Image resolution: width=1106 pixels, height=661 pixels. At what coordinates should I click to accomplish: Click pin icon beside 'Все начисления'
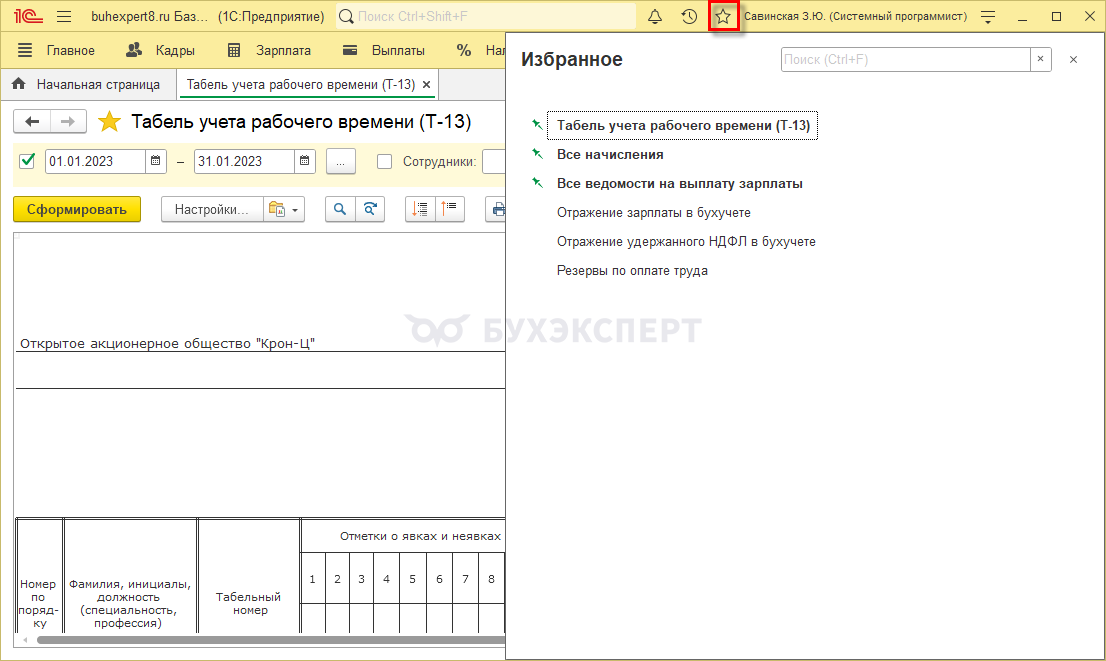pyautogui.click(x=537, y=155)
